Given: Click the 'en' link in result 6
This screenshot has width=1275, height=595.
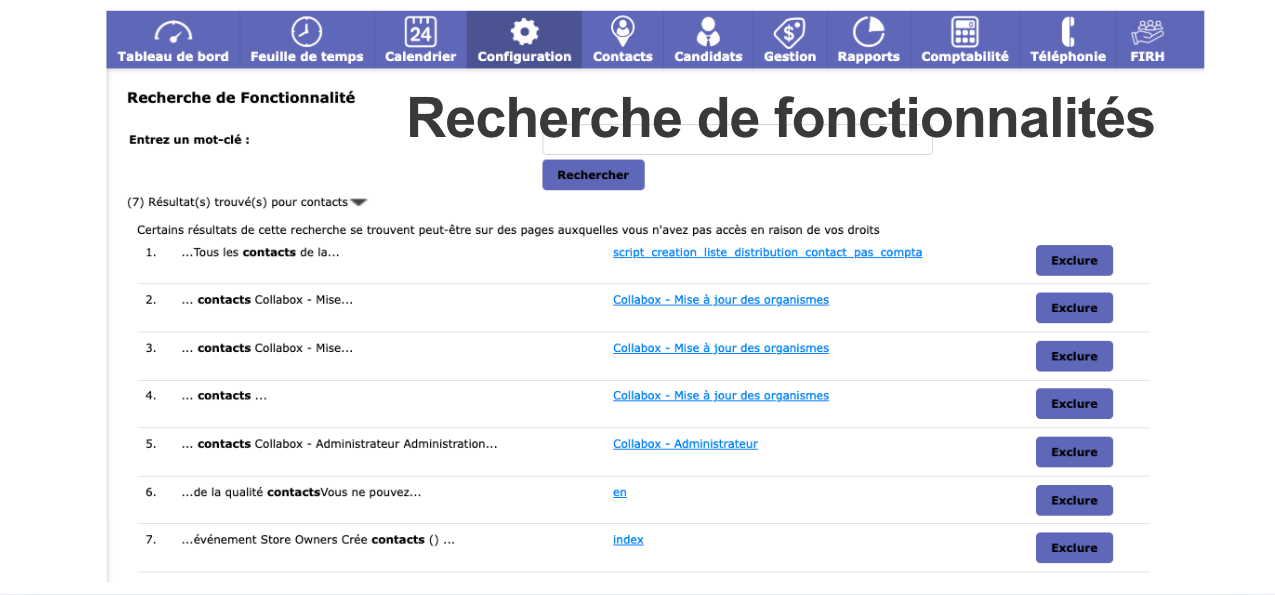Looking at the screenshot, I should tap(620, 492).
